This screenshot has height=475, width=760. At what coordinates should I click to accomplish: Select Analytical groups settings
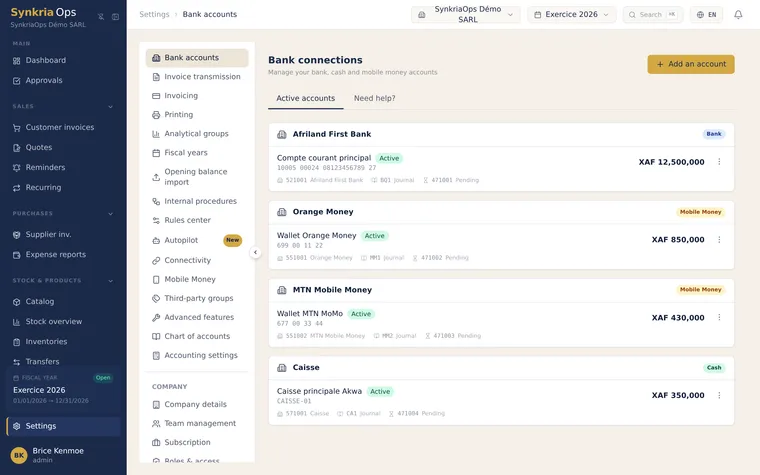coord(197,134)
